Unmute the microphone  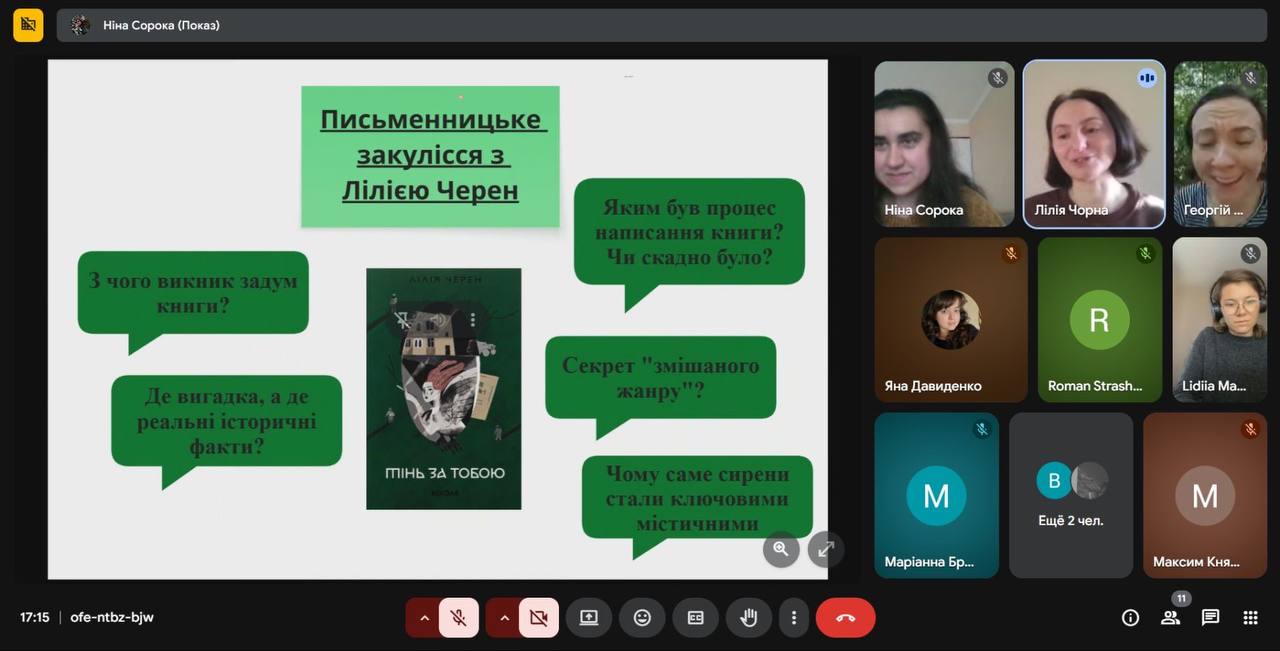(x=459, y=618)
